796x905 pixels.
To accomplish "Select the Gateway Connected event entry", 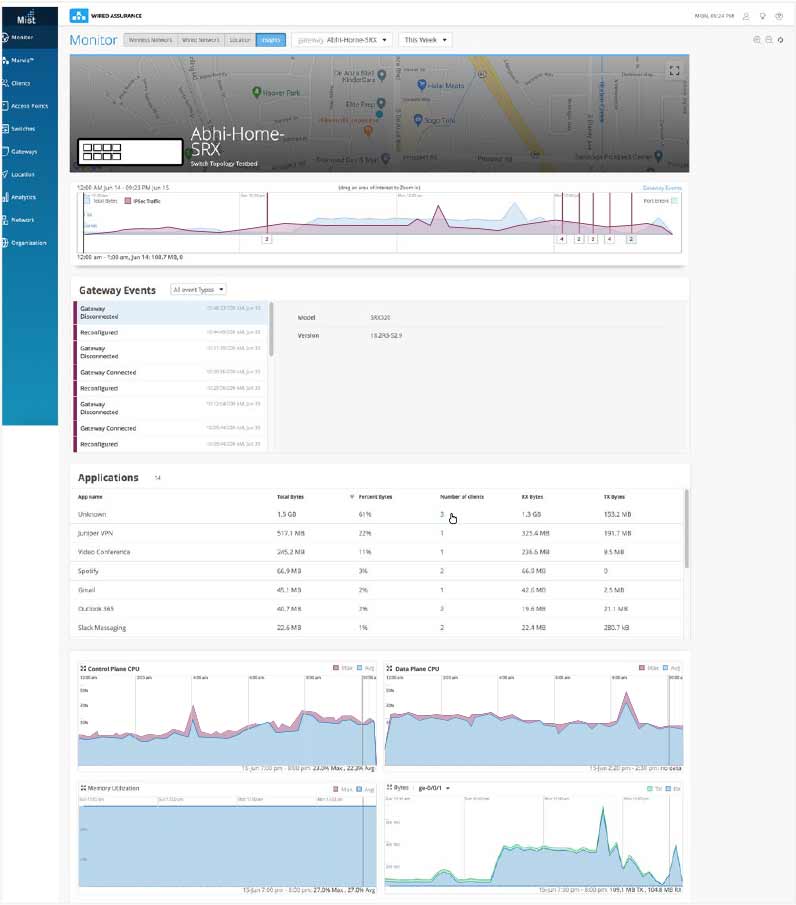I will (171, 372).
